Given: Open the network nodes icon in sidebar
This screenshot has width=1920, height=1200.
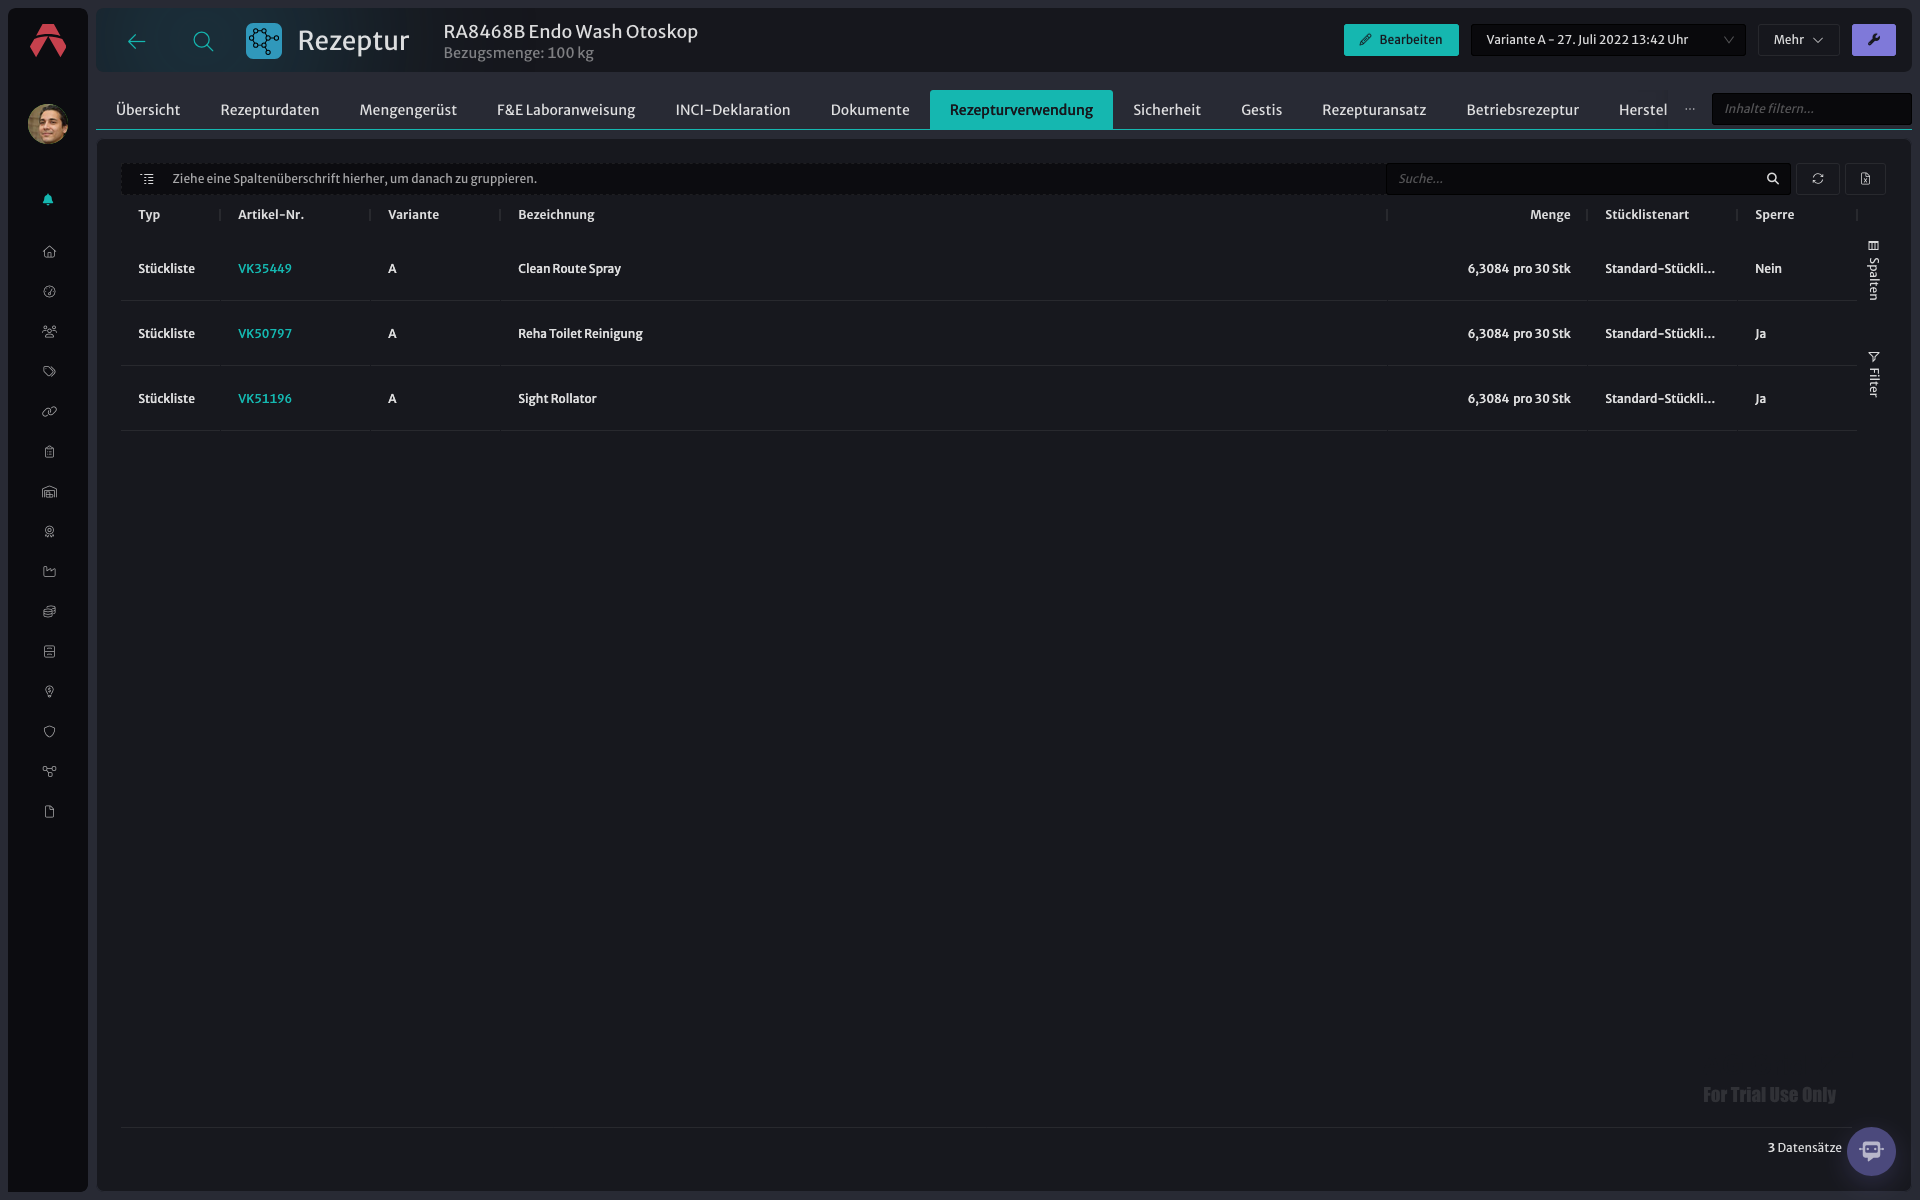Looking at the screenshot, I should coord(49,772).
